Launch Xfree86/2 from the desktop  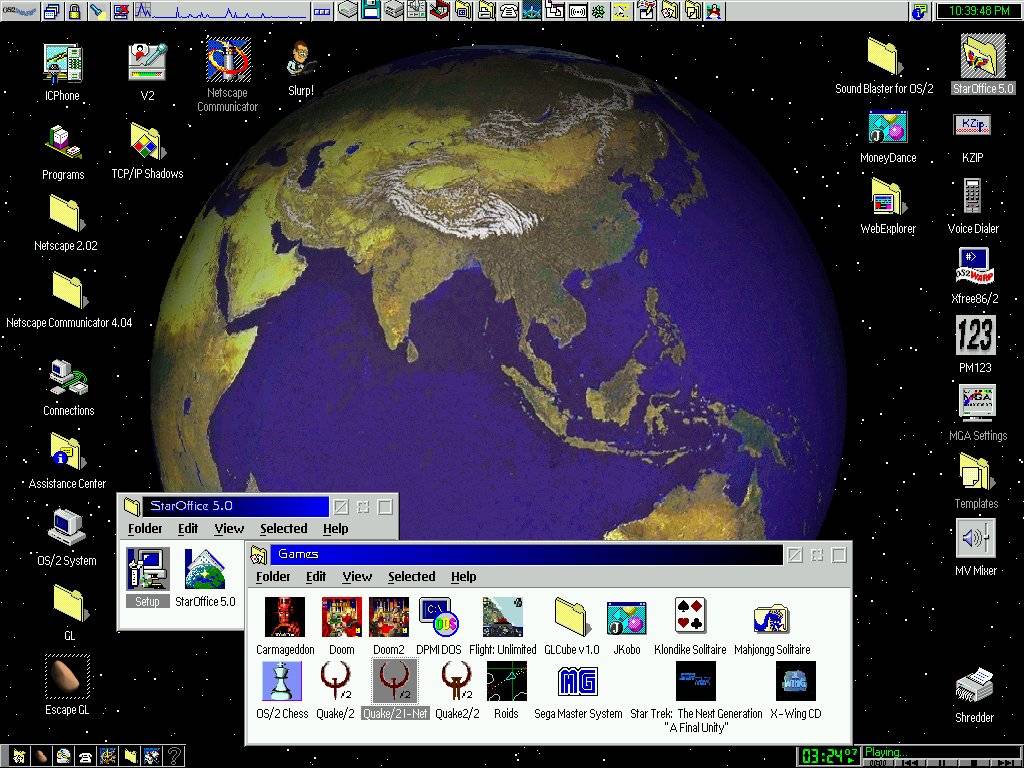(974, 276)
